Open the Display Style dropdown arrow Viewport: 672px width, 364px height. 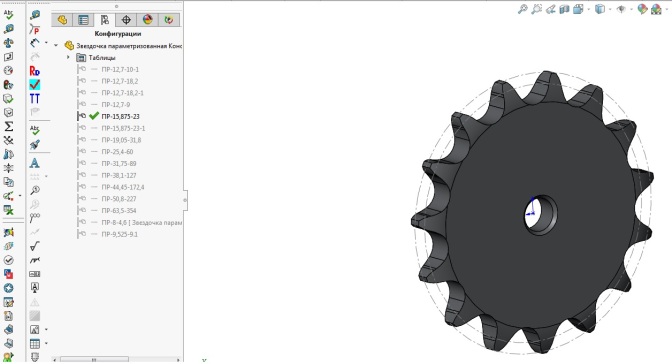609,9
